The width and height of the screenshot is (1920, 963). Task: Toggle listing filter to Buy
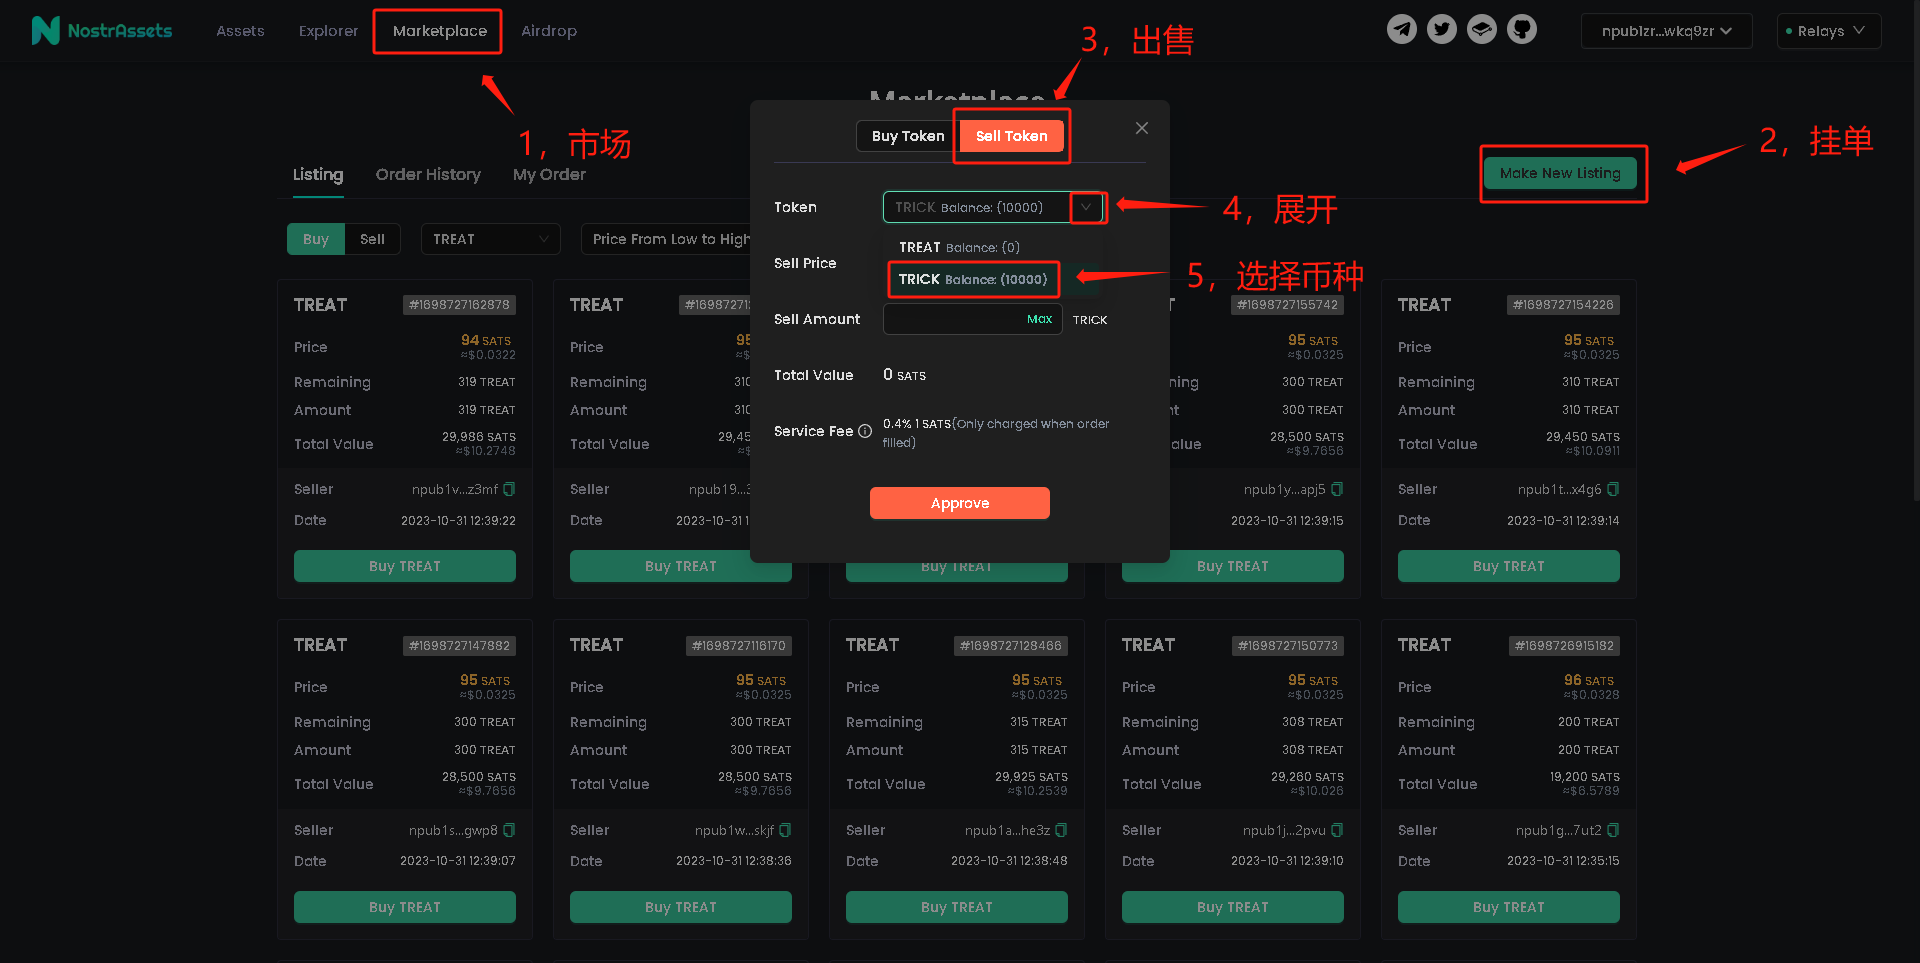point(316,239)
